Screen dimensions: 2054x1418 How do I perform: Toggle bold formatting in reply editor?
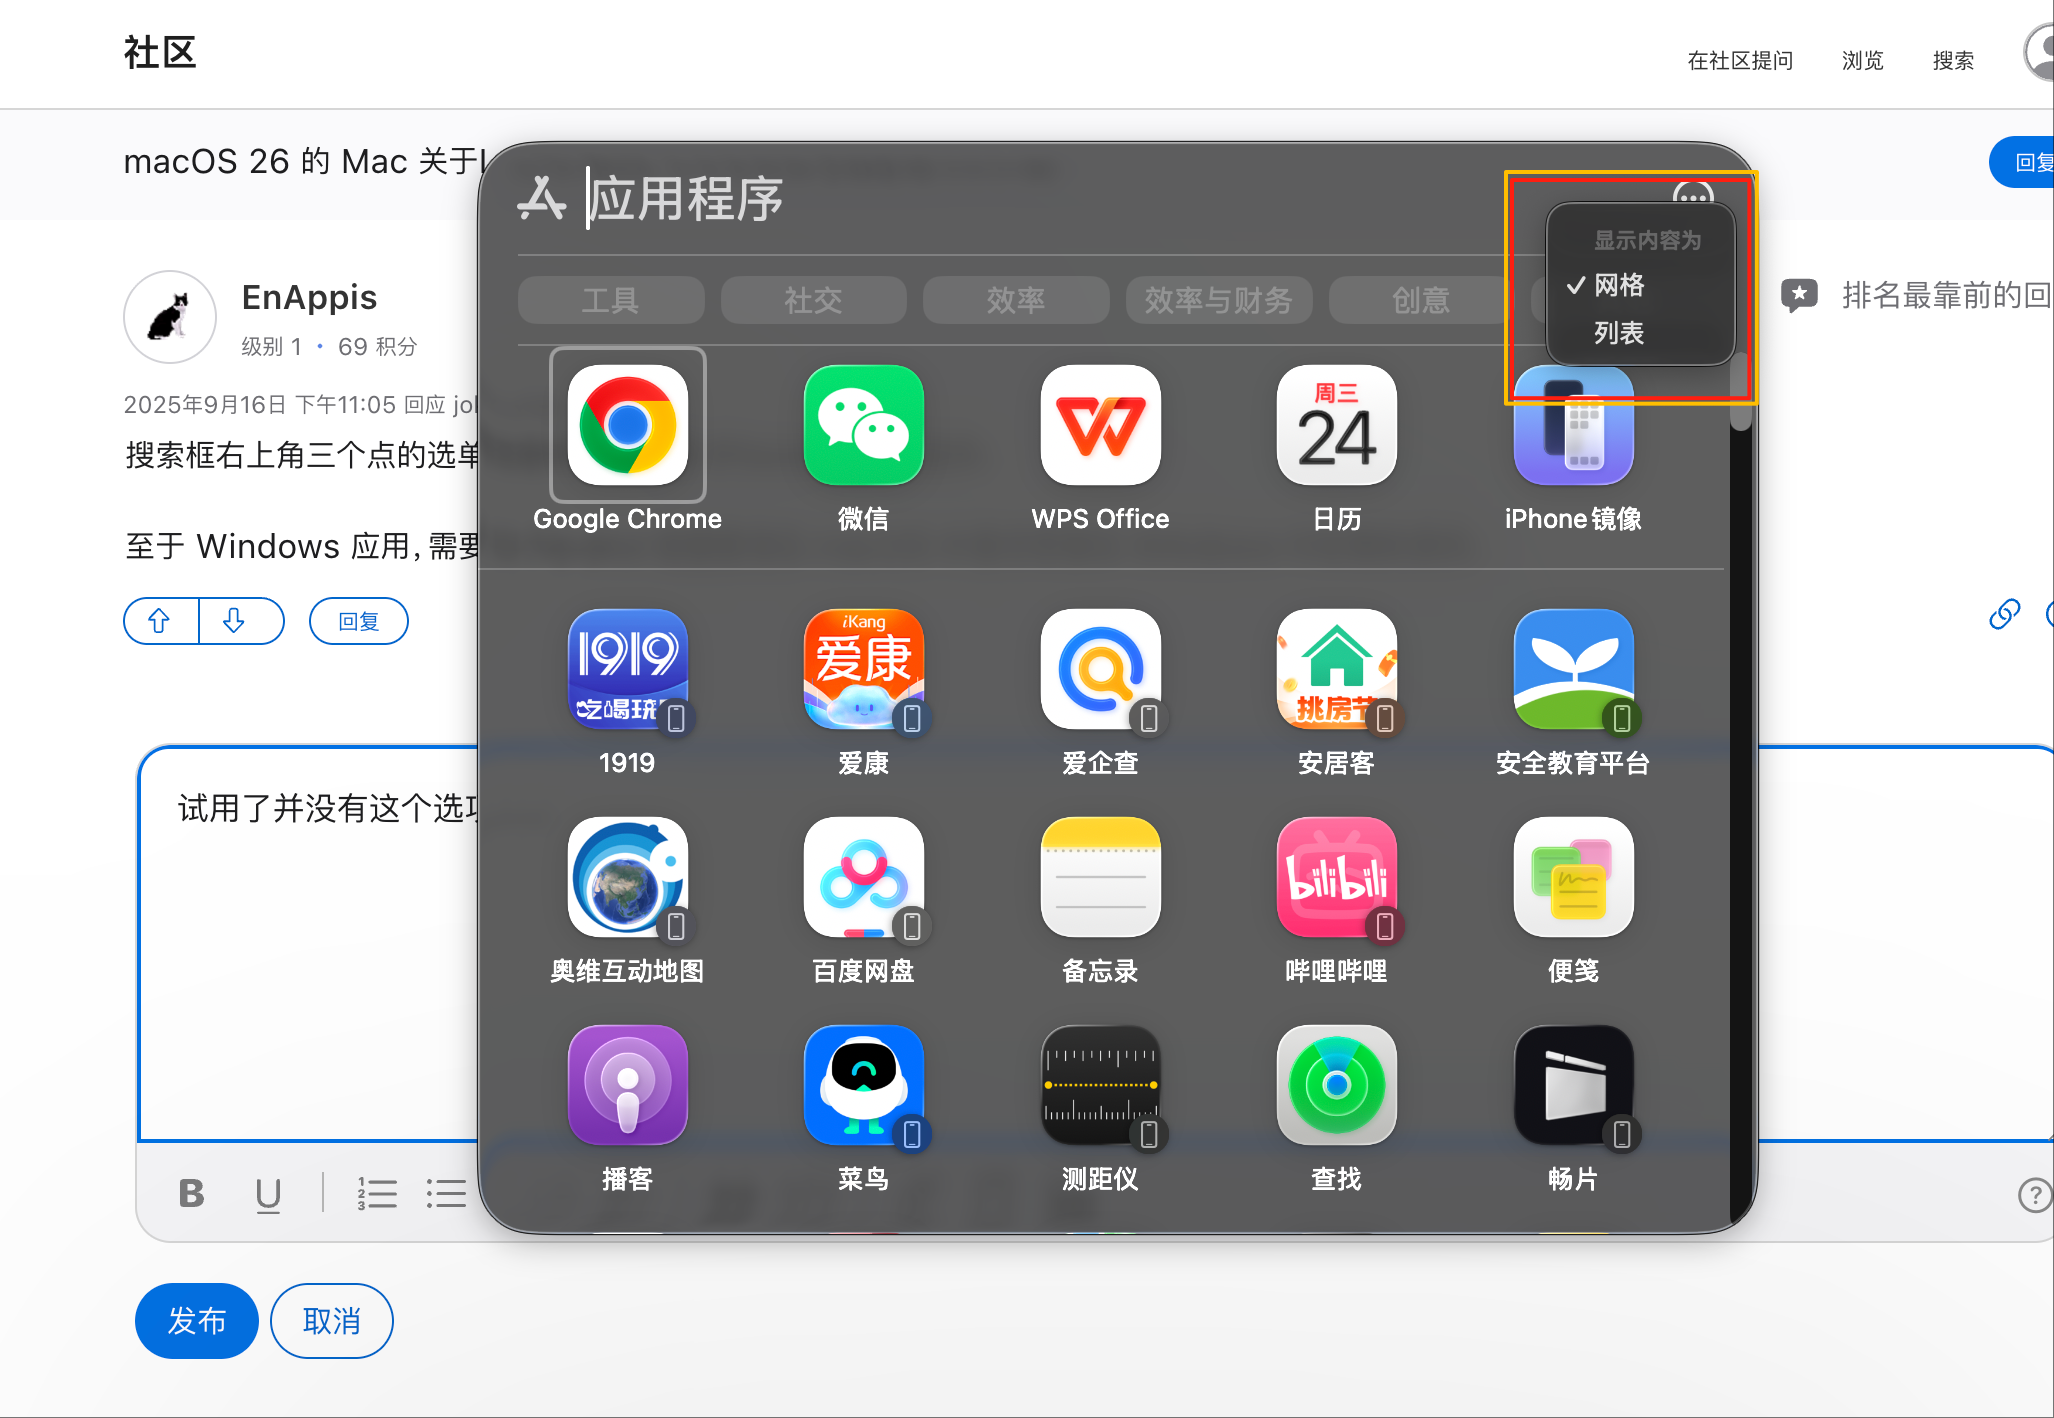tap(191, 1193)
